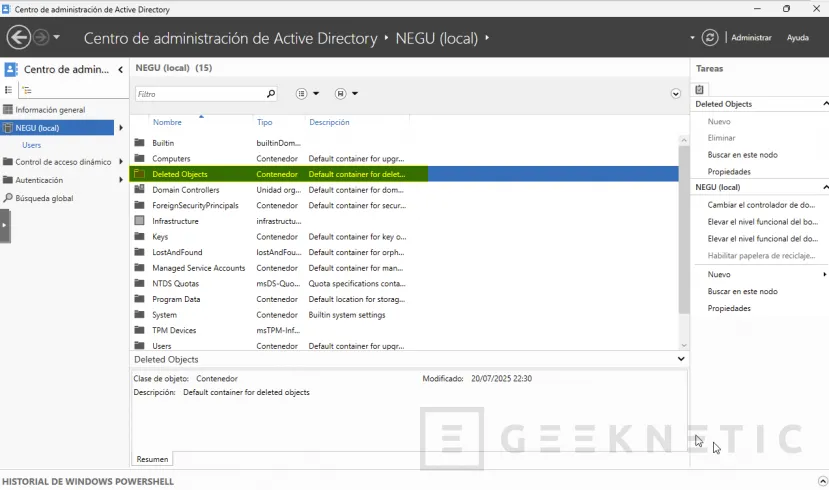Image resolution: width=829 pixels, height=490 pixels.
Task: Select NEGU (local) node in navigation
Action: pos(57,127)
